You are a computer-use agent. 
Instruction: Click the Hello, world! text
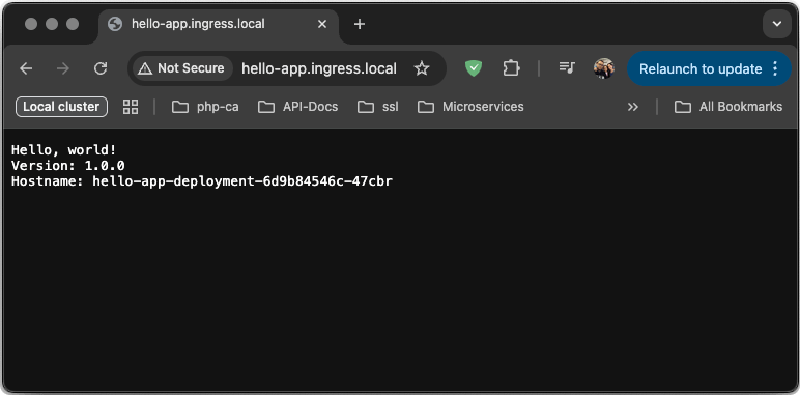pyautogui.click(x=64, y=150)
